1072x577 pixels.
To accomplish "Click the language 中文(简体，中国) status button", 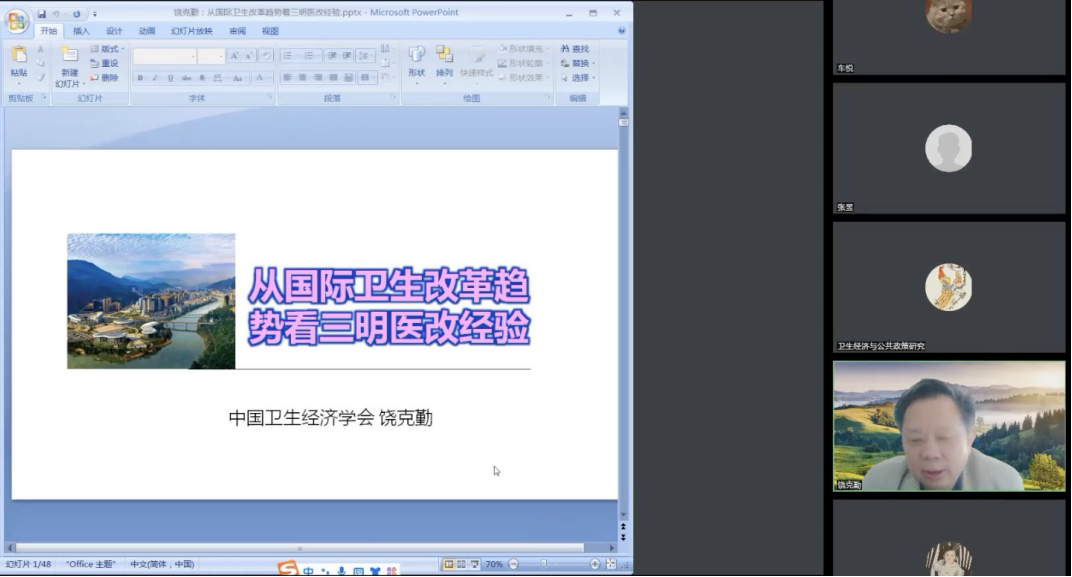I will 162,564.
